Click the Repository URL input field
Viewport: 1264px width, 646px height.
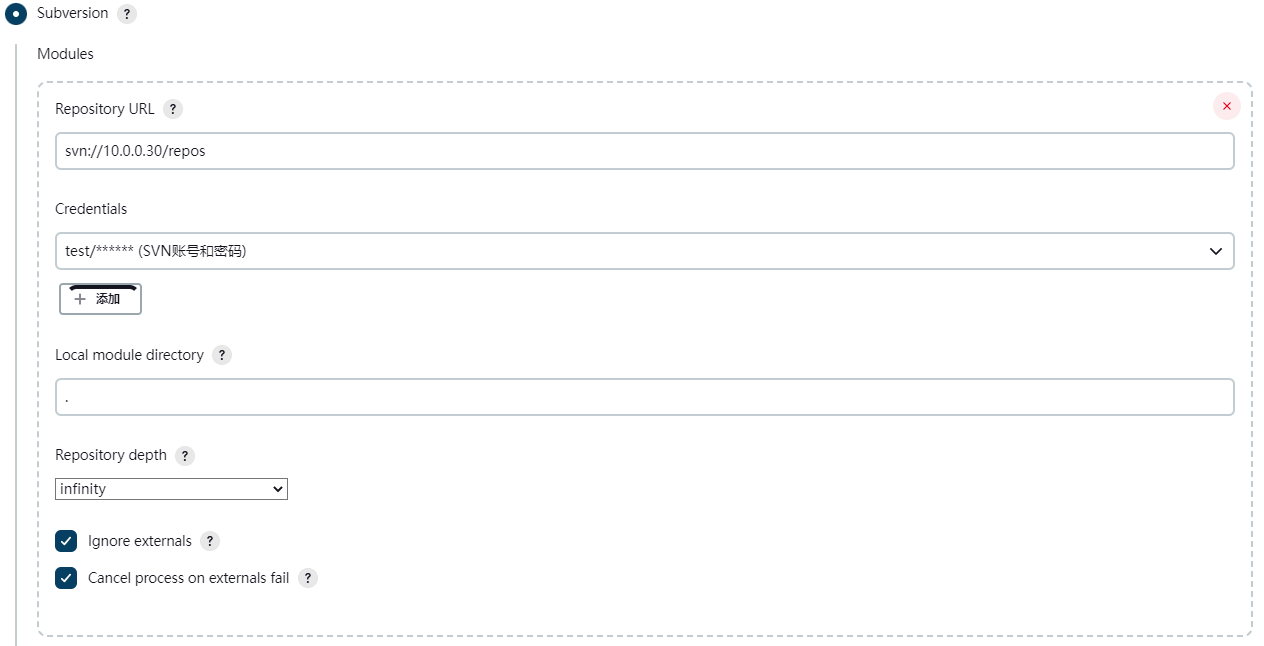644,151
